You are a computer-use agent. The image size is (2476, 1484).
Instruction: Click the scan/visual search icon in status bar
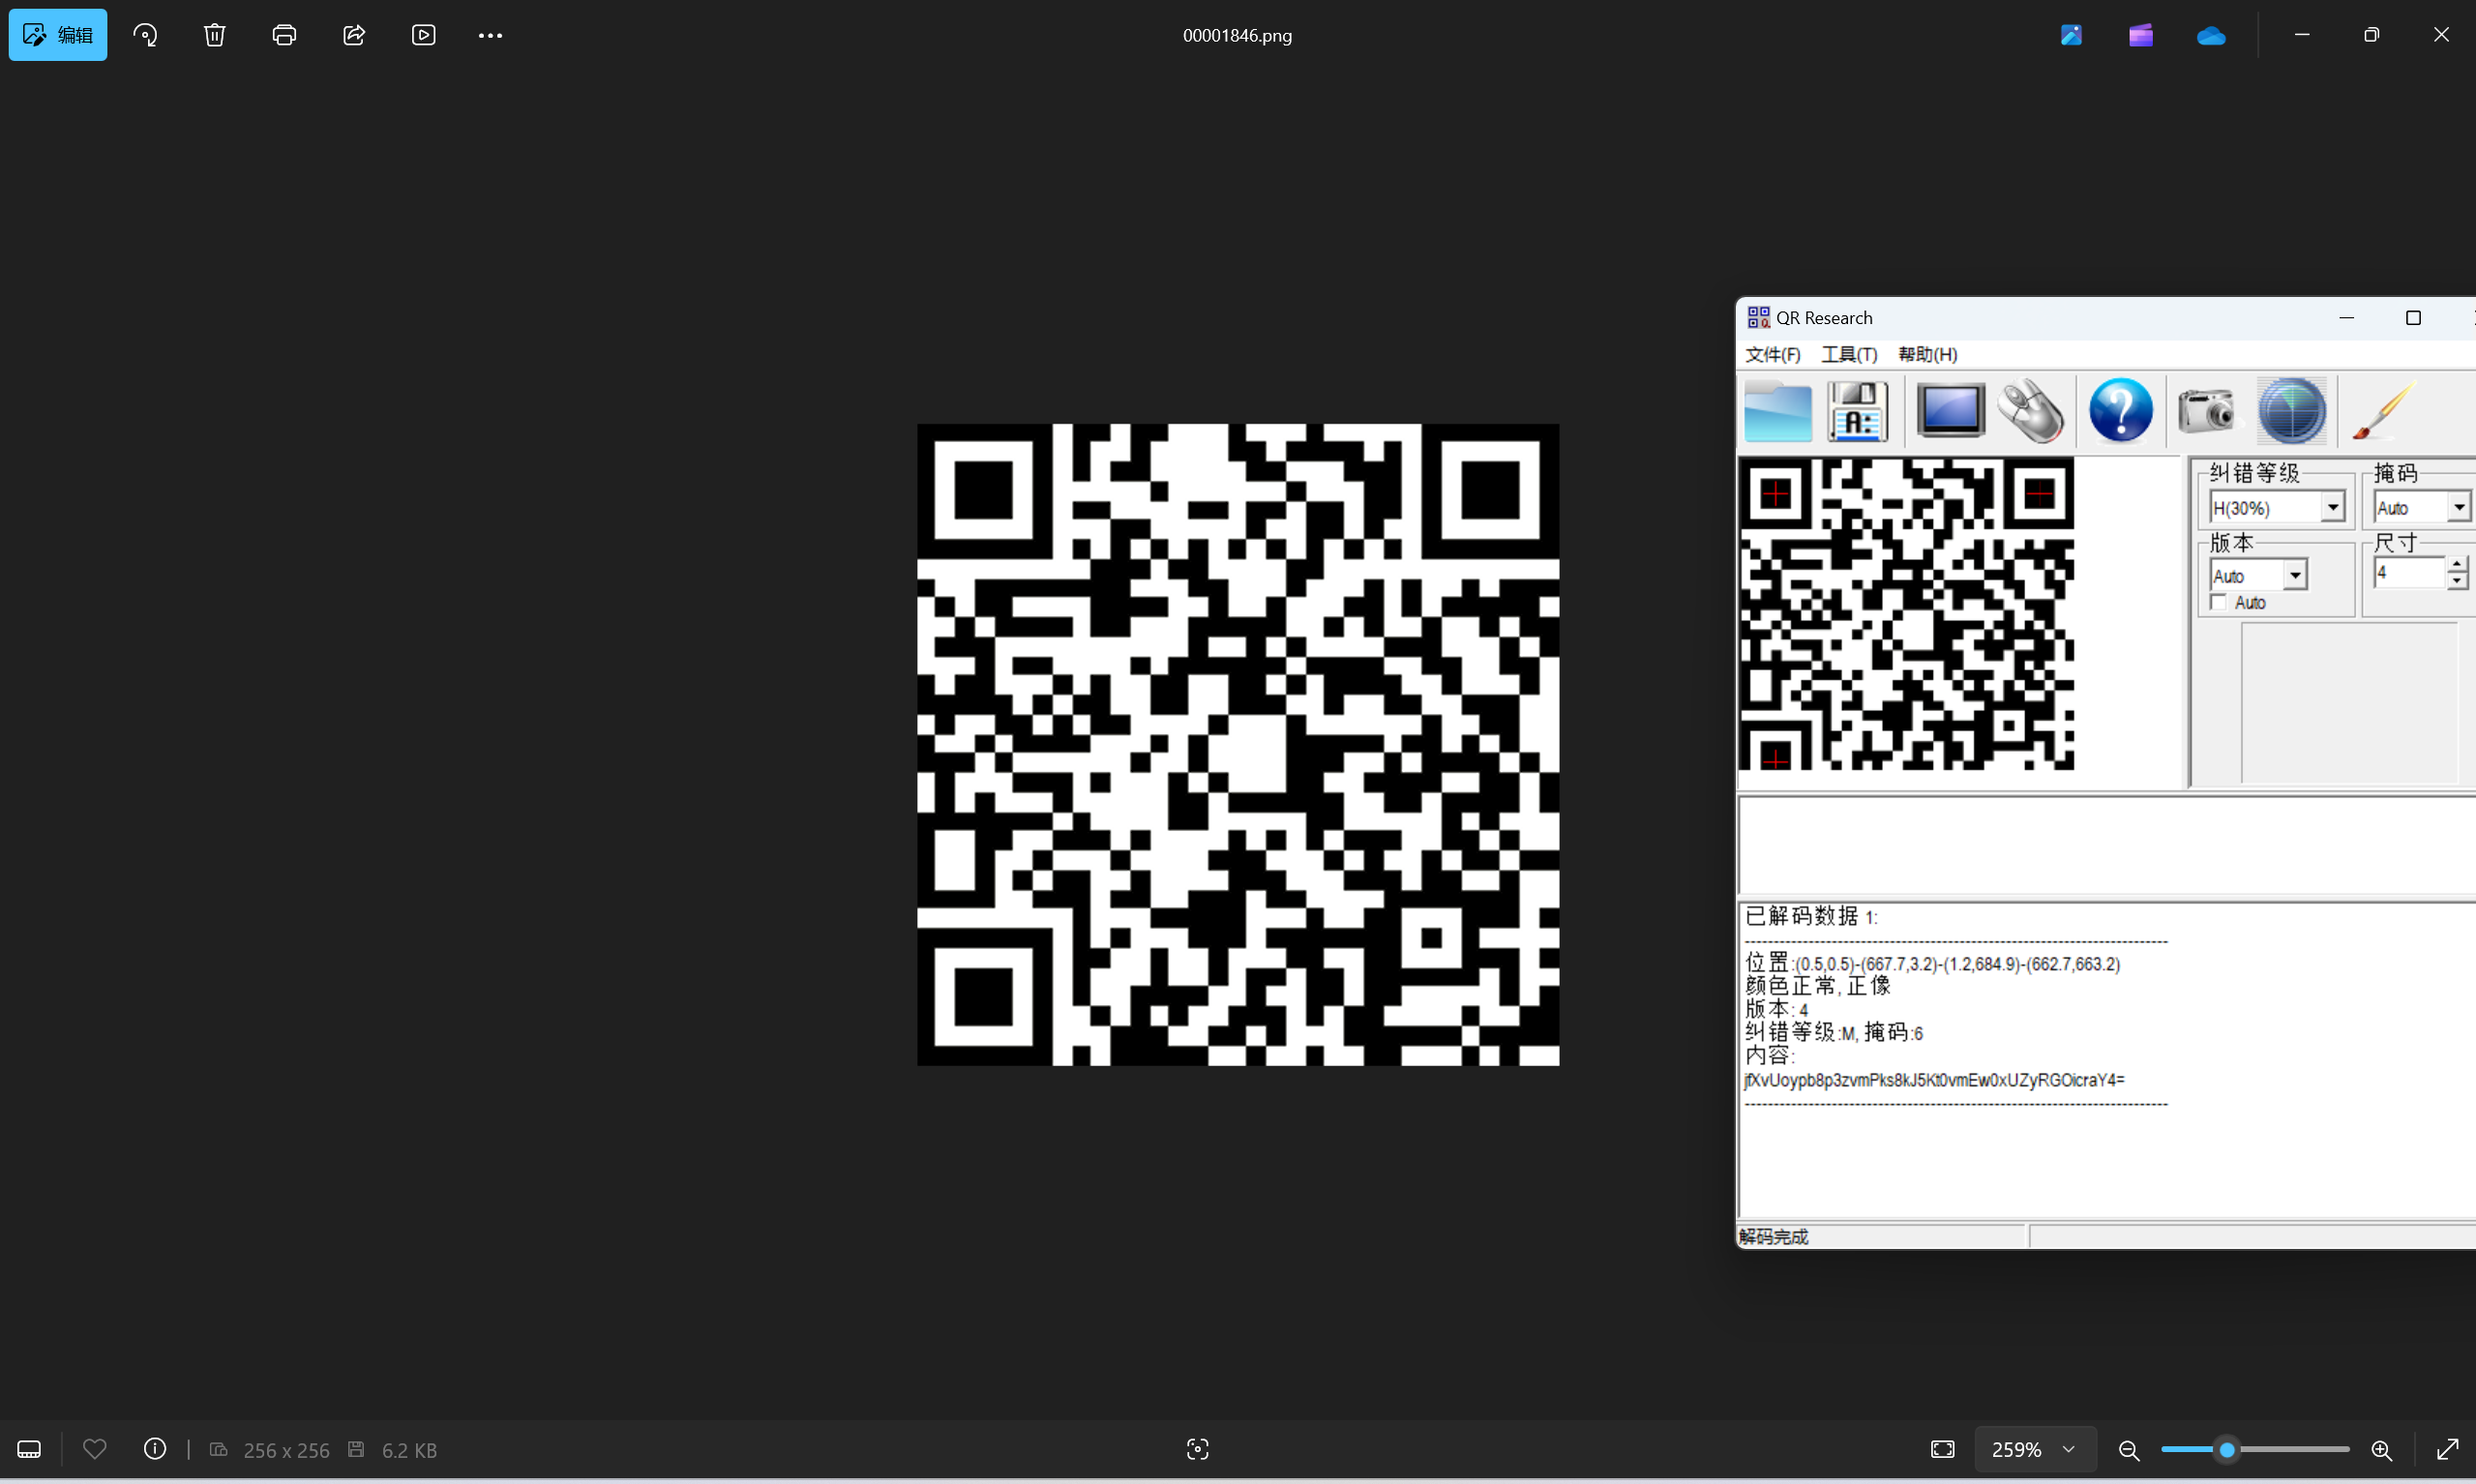(1197, 1449)
